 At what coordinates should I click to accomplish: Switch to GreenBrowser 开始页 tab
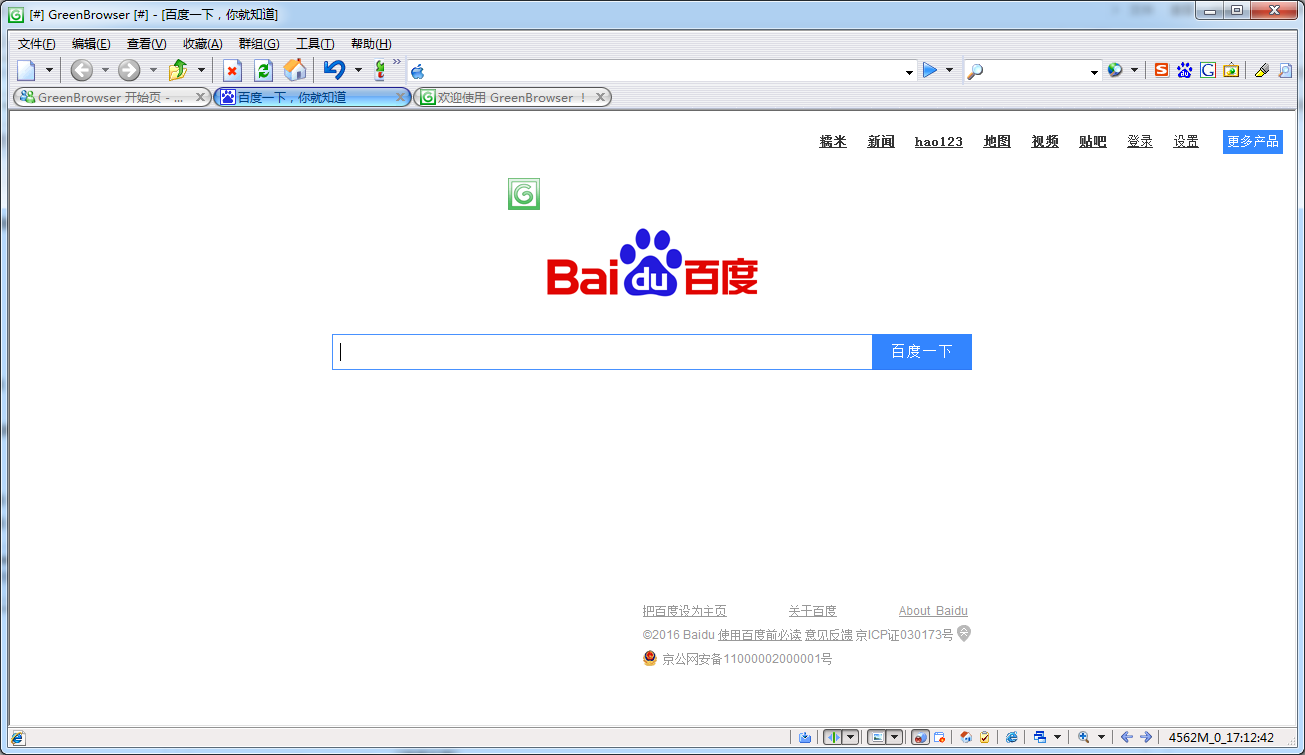[x=110, y=97]
